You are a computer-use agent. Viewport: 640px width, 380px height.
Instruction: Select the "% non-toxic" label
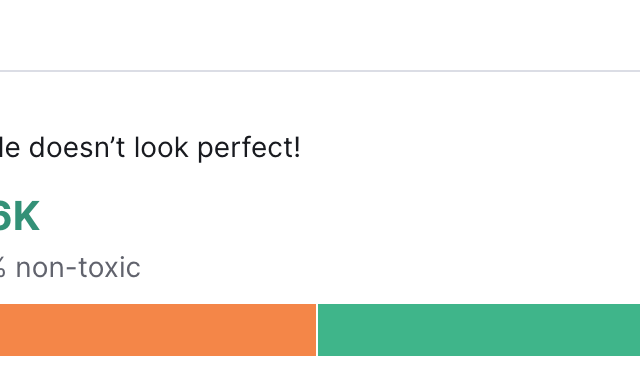point(70,268)
